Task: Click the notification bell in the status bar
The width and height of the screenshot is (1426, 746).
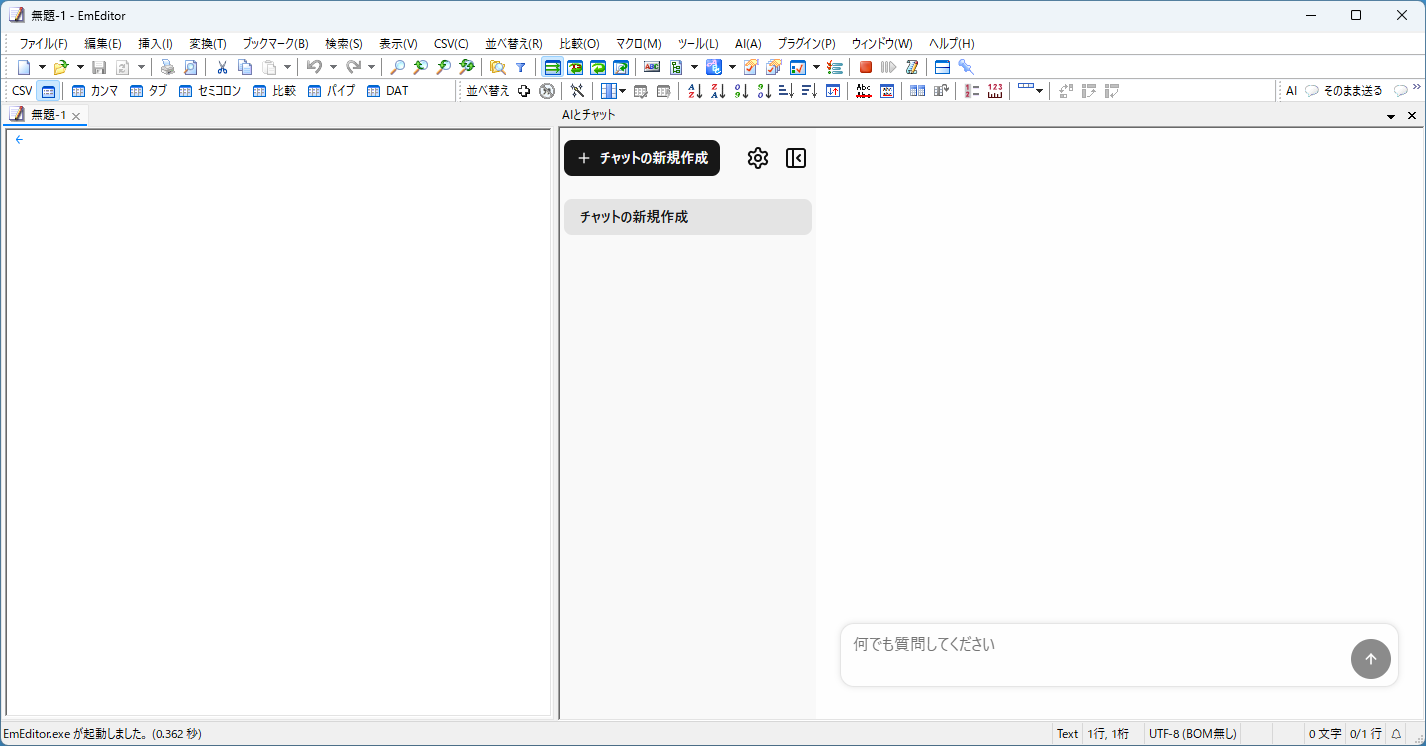Action: 1396,734
